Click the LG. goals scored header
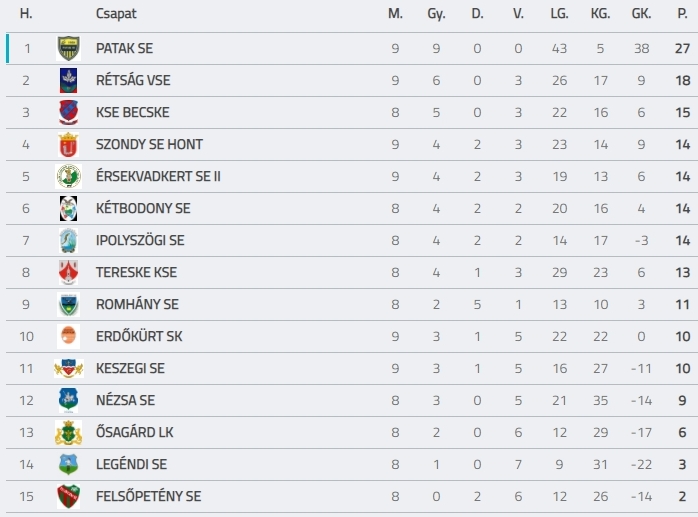The width and height of the screenshot is (698, 517). click(559, 14)
